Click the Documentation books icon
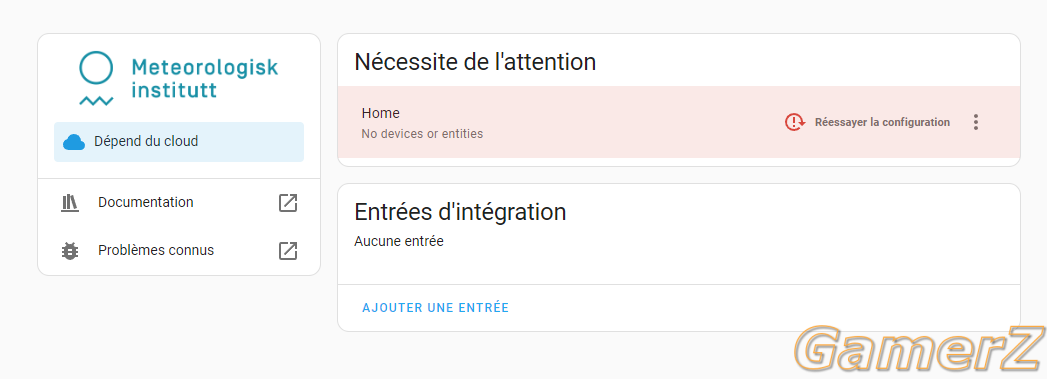This screenshot has width=1047, height=379. [x=69, y=203]
